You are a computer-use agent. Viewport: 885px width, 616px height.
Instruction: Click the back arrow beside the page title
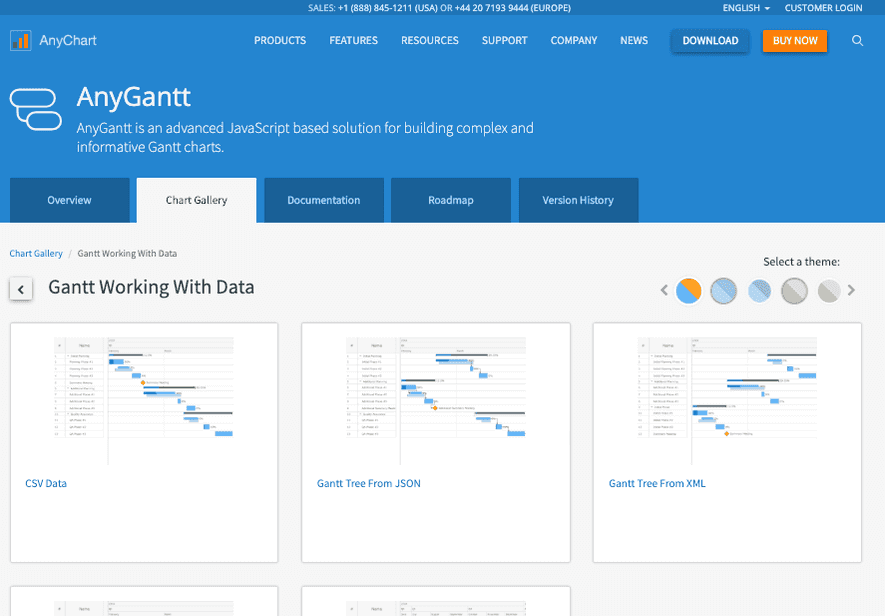coord(21,288)
